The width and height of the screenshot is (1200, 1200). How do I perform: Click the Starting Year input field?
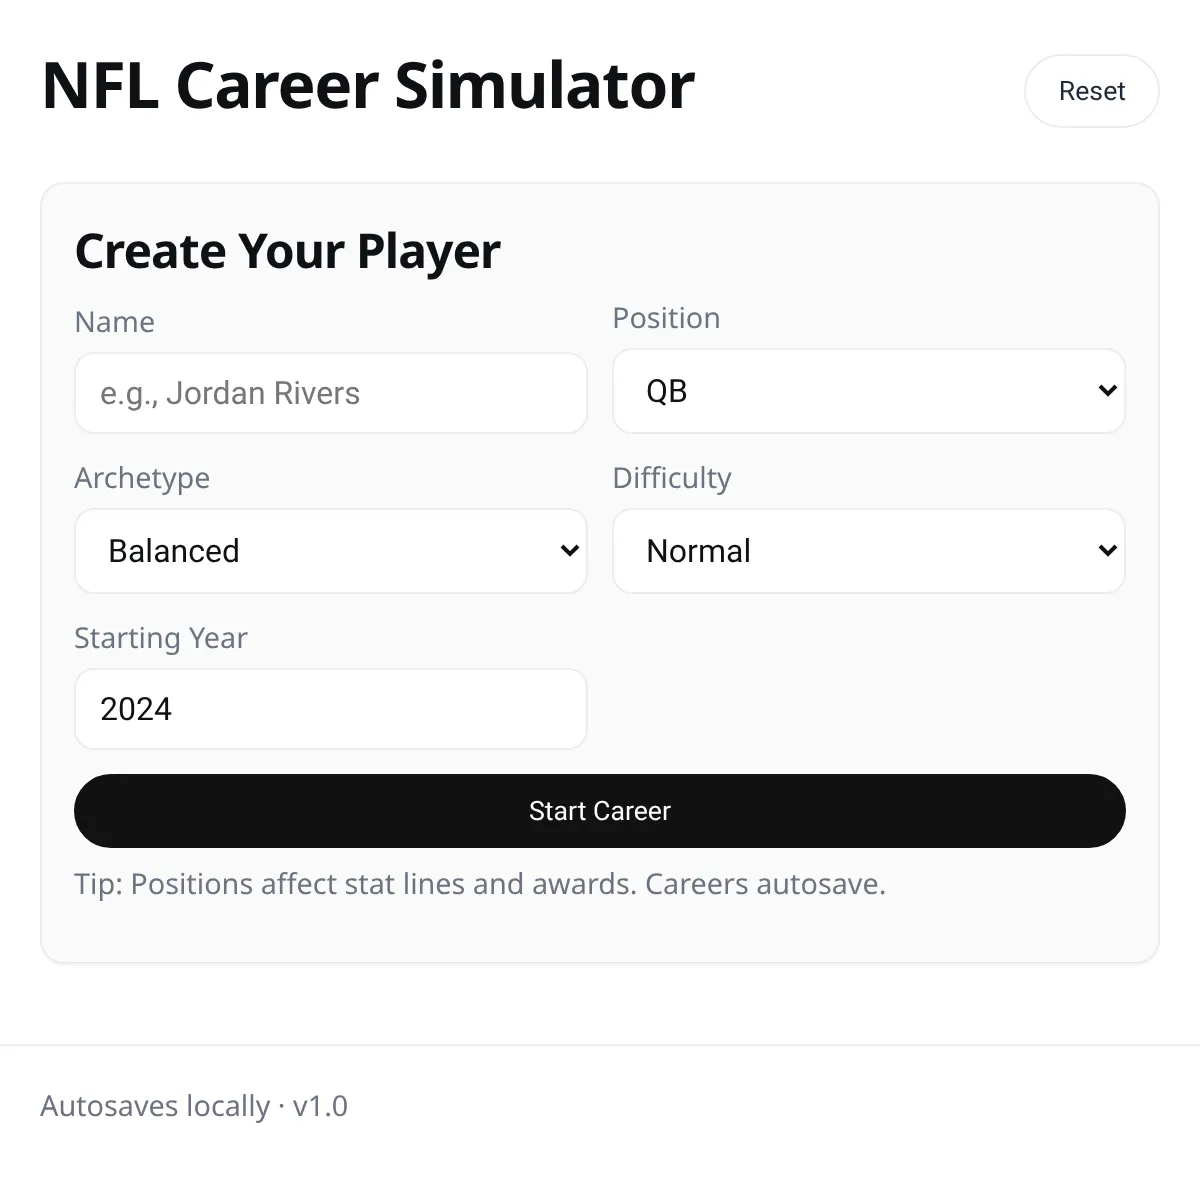click(330, 709)
